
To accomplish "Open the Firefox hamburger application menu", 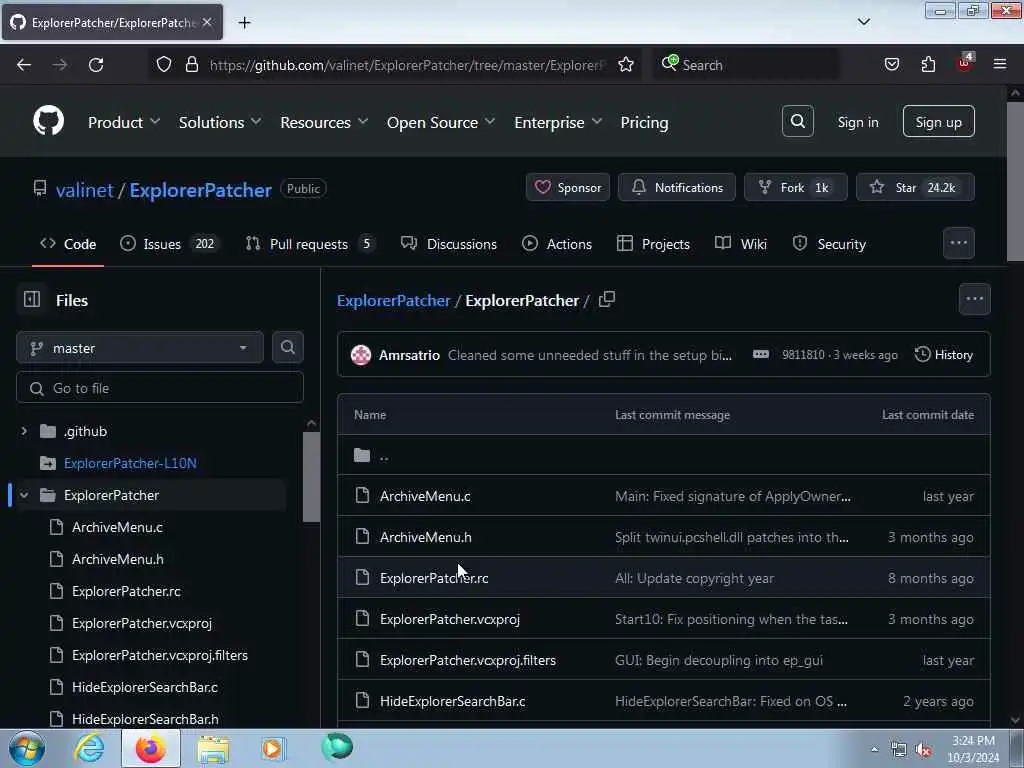I will pos(999,65).
